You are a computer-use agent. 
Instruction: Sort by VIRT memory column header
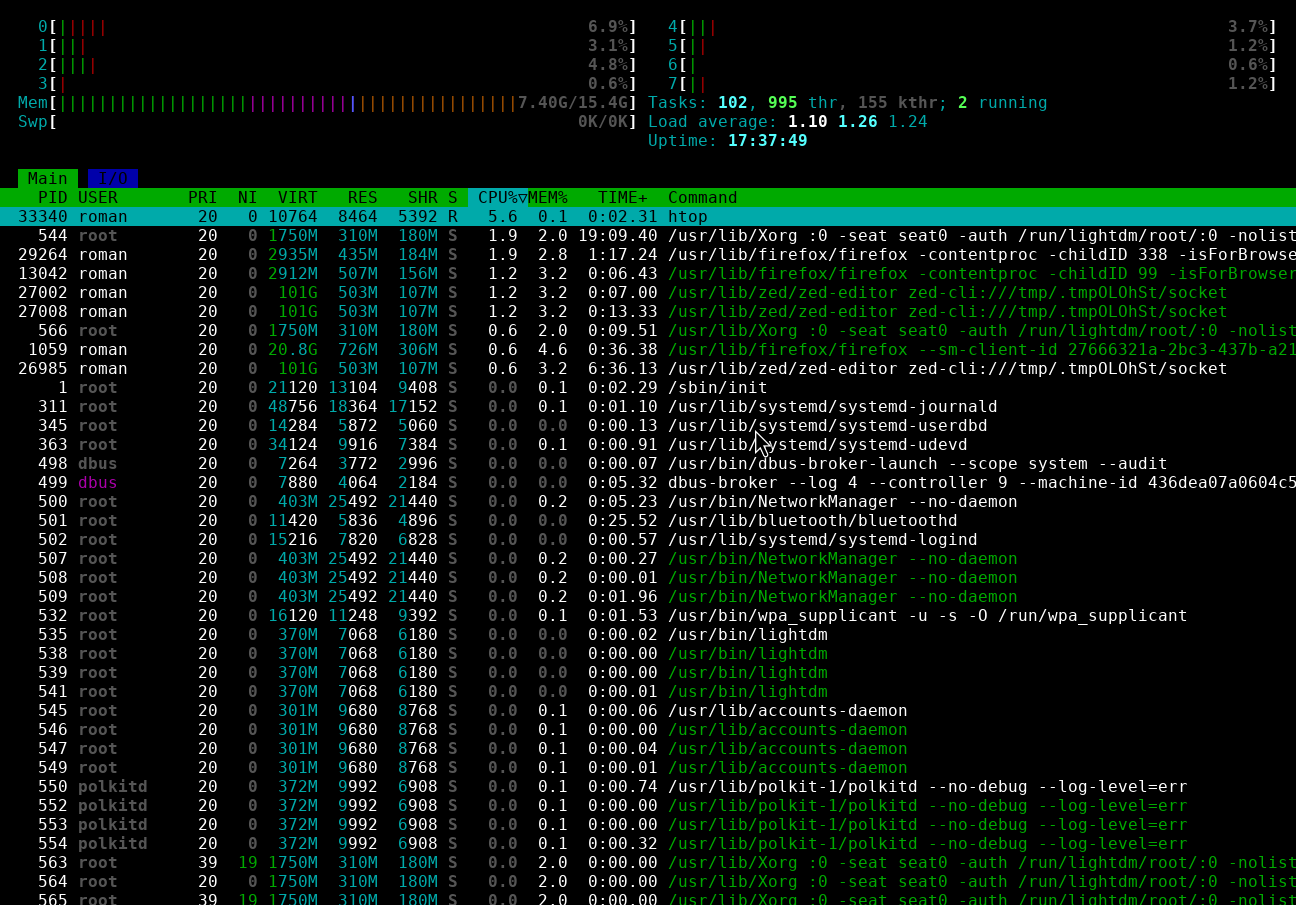tap(297, 198)
